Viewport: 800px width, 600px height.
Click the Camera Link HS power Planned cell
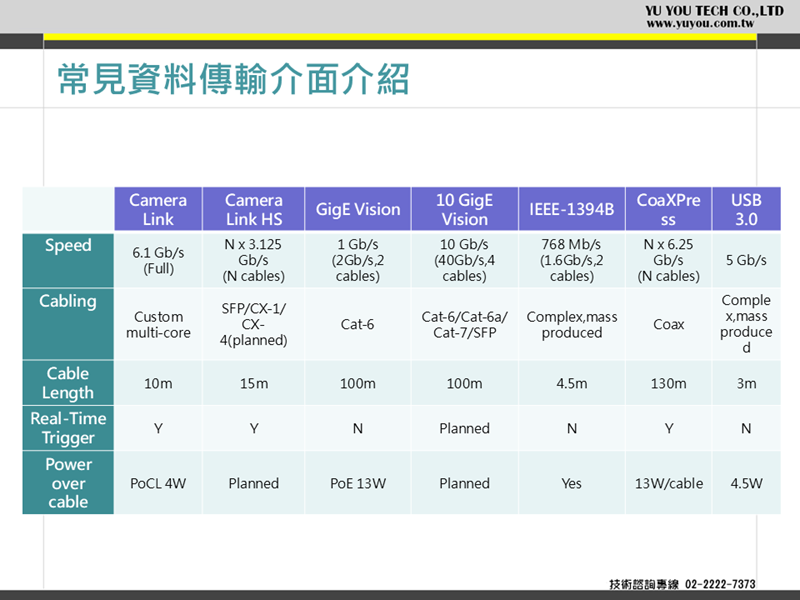[254, 483]
